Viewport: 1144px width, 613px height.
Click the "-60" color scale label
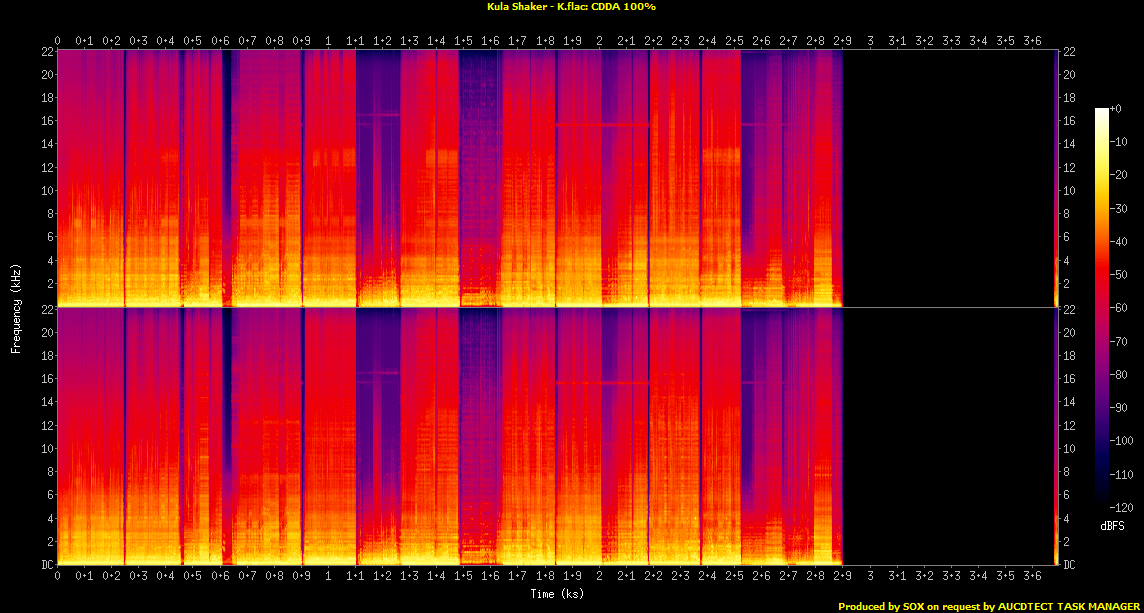pyautogui.click(x=1118, y=307)
